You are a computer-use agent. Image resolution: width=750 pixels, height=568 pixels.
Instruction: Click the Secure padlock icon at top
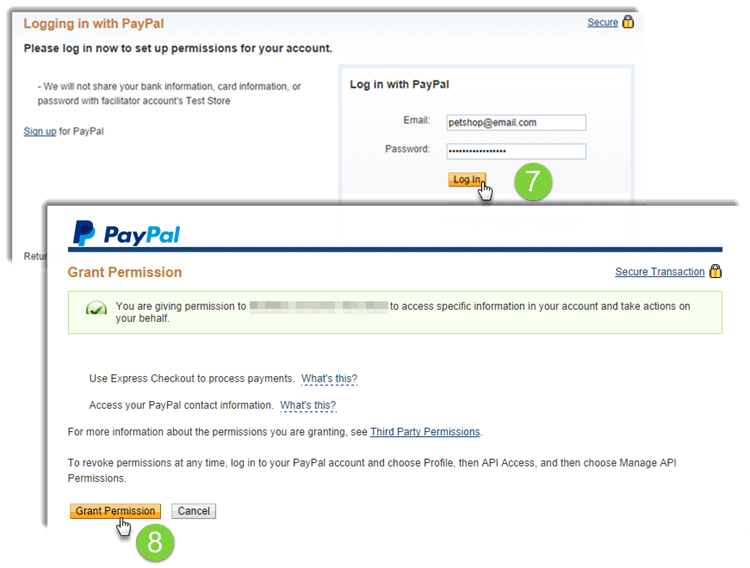point(628,22)
